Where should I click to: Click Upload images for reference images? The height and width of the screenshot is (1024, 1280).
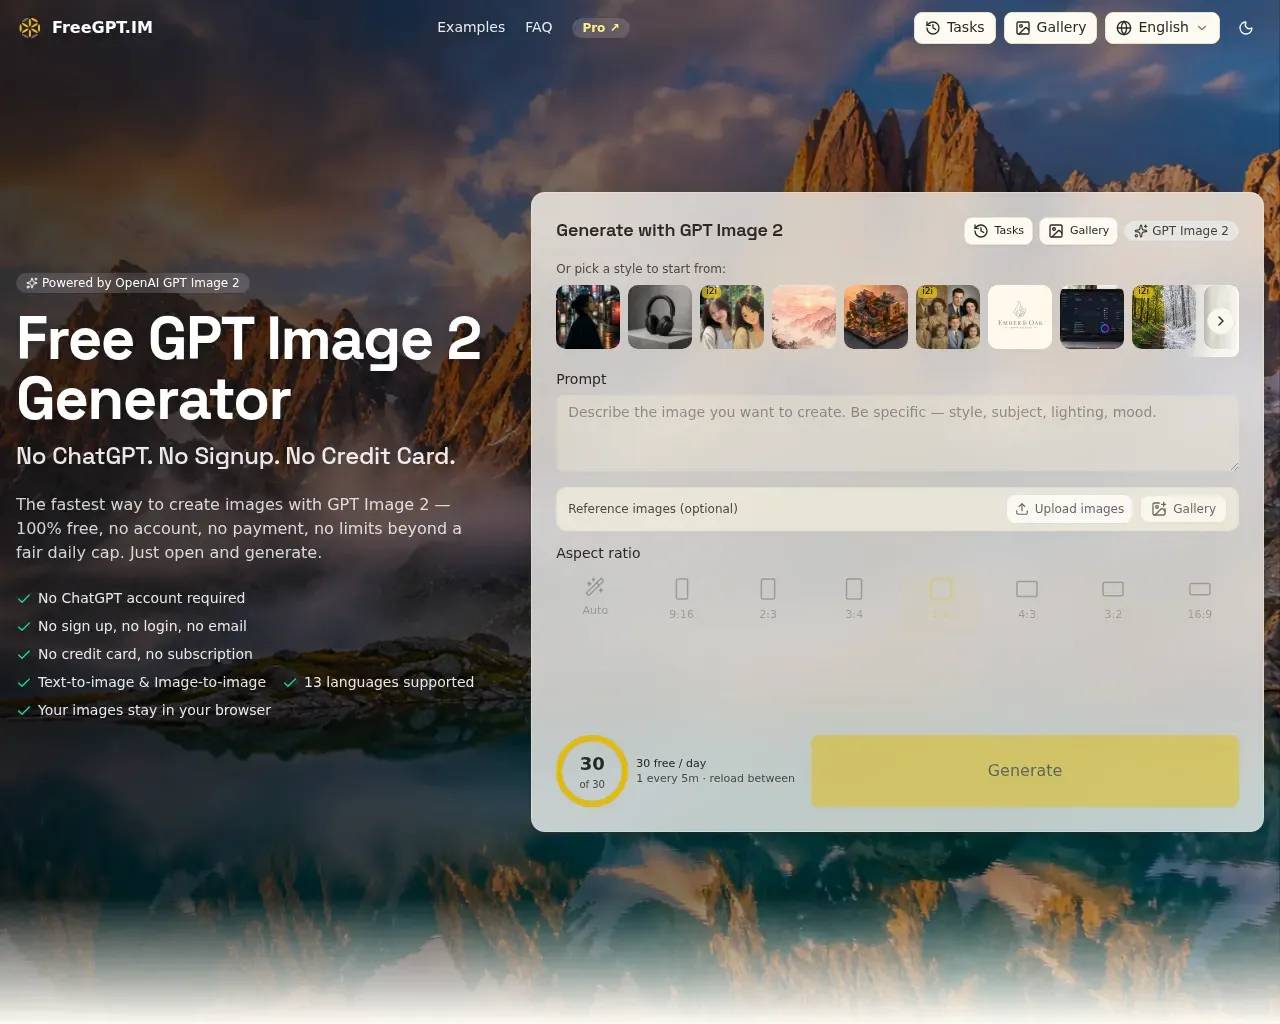1069,509
